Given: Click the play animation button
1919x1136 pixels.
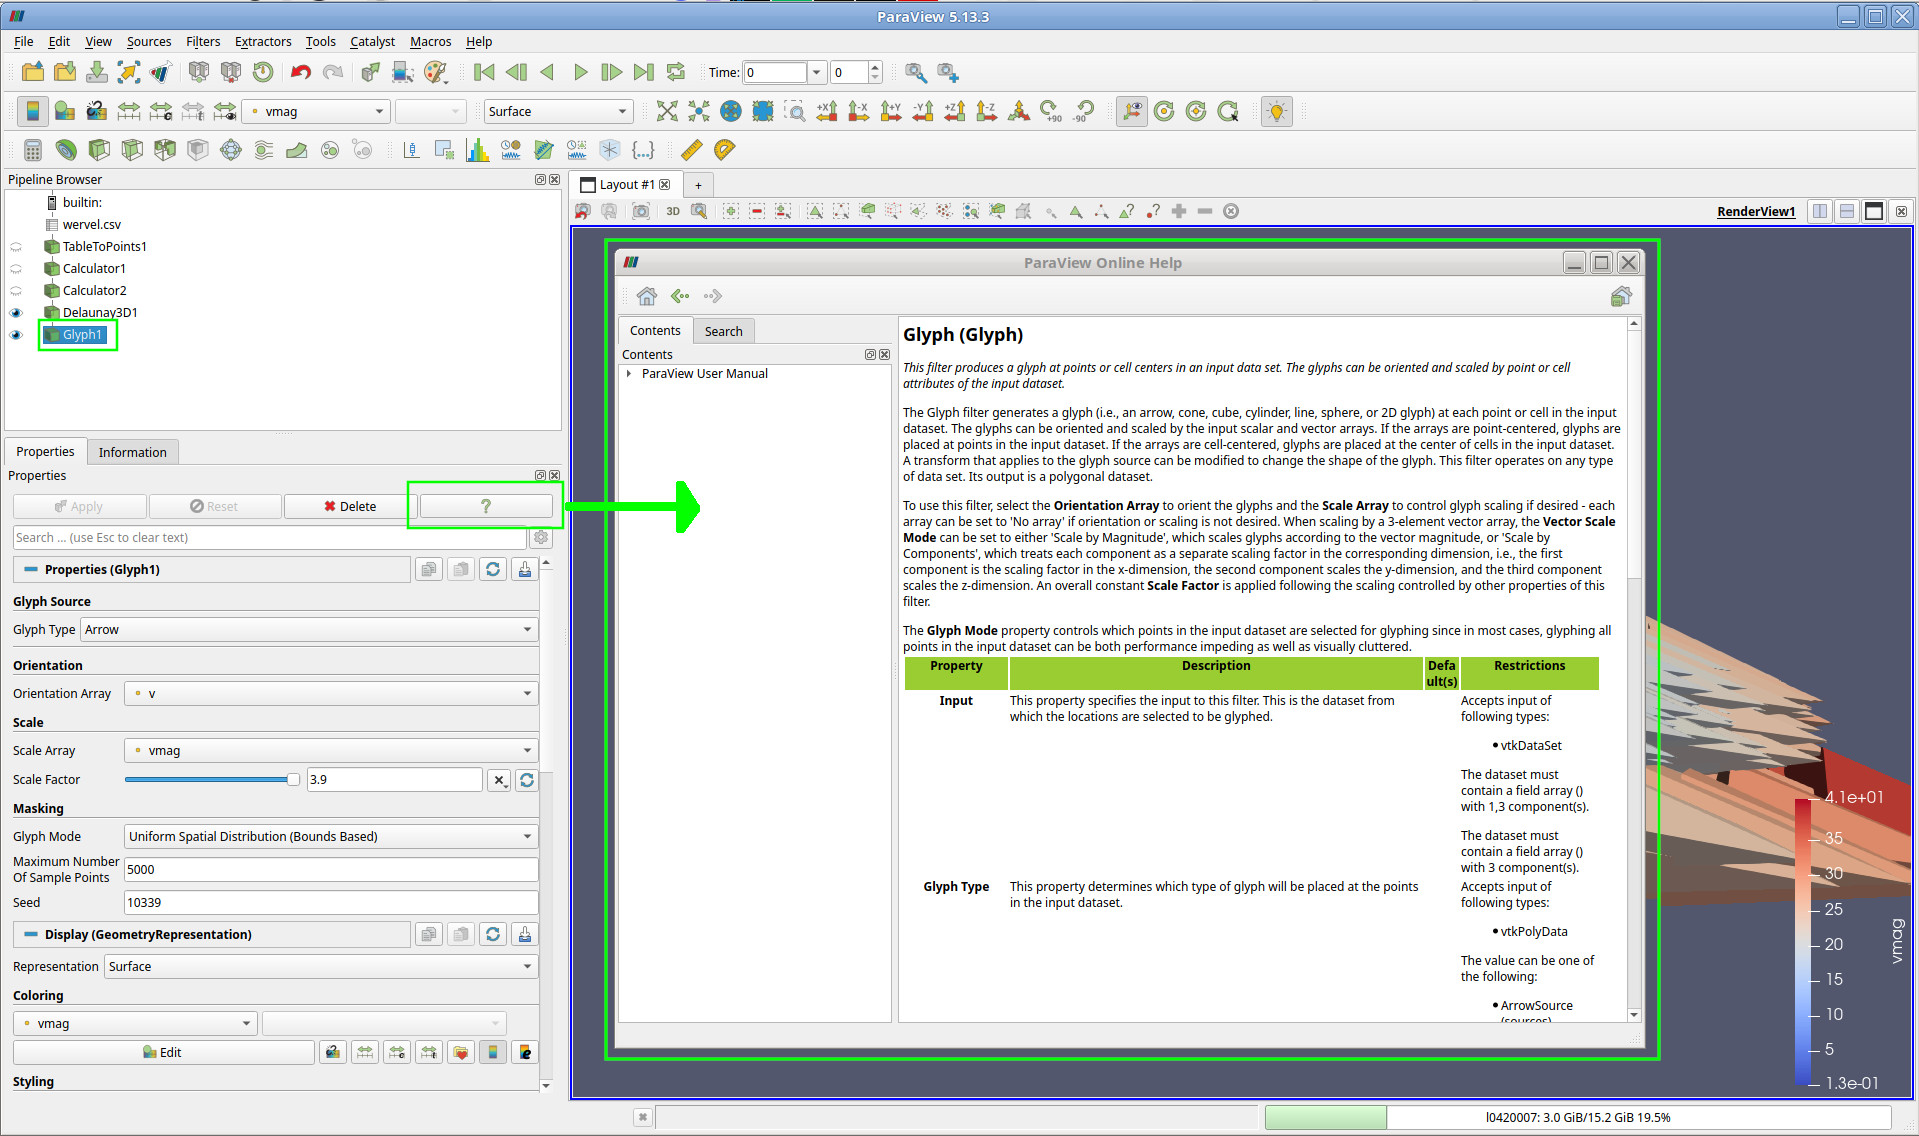Looking at the screenshot, I should coord(580,72).
